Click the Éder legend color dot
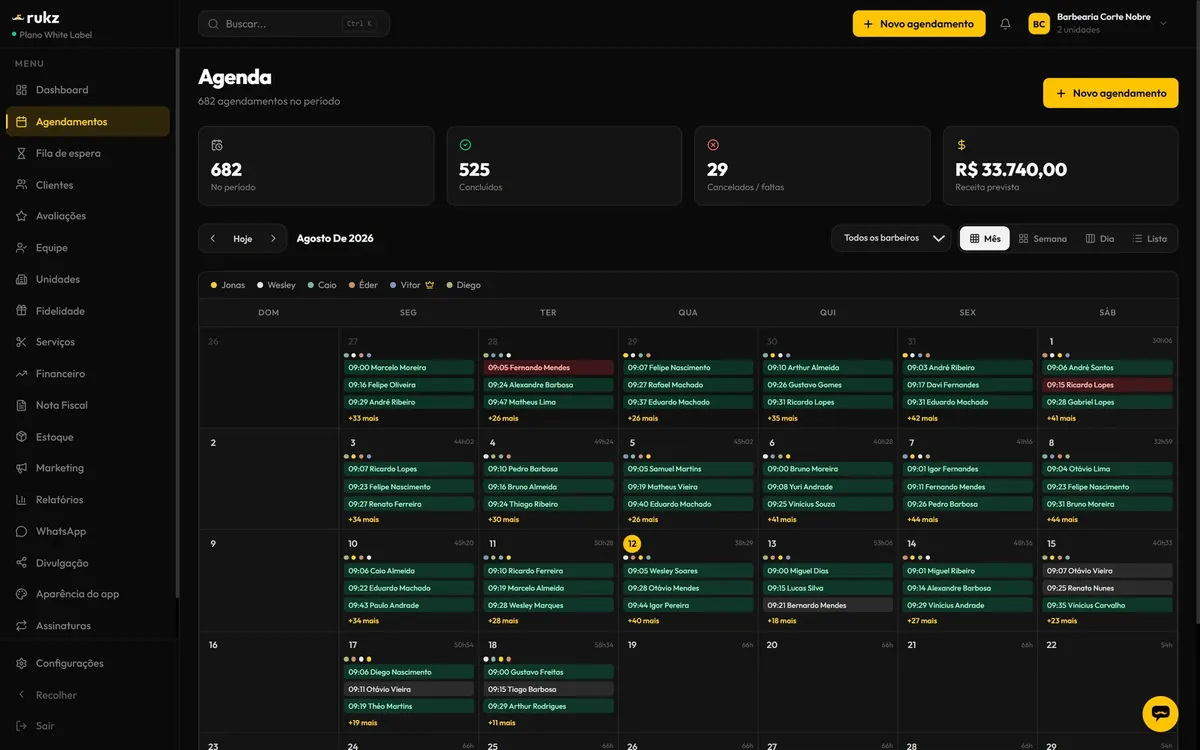 point(352,285)
